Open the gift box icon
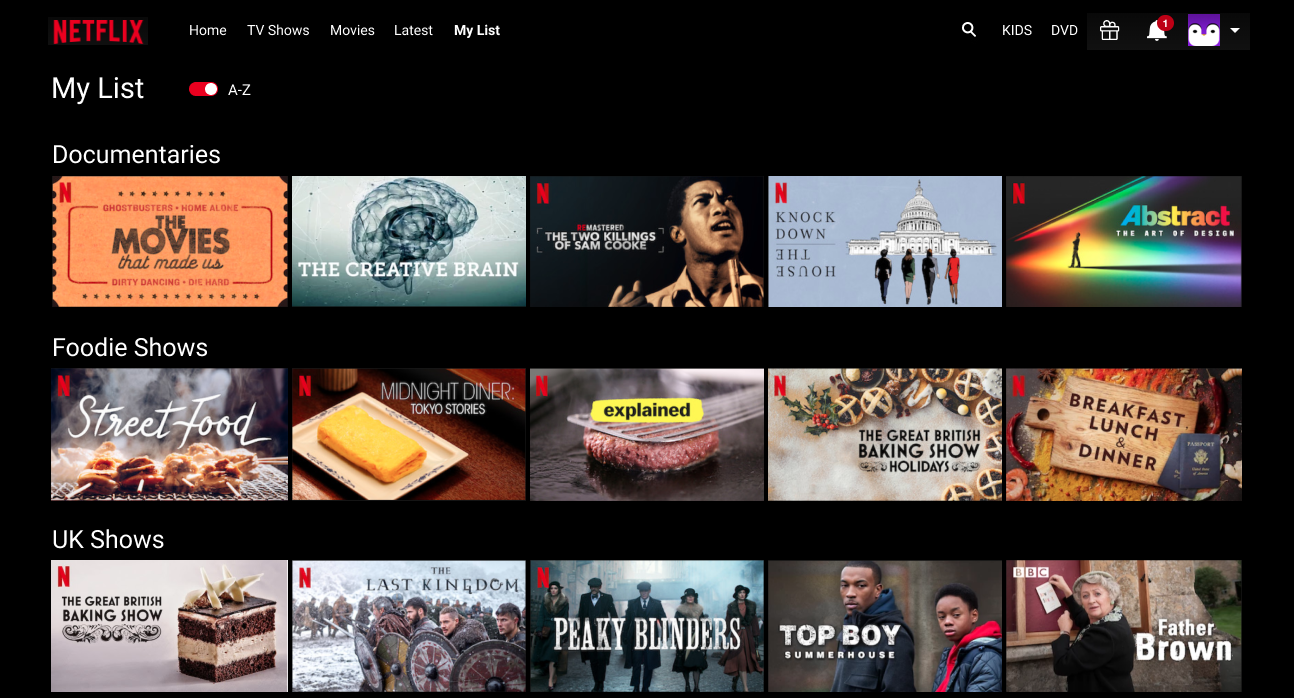Image resolution: width=1294 pixels, height=698 pixels. pyautogui.click(x=1109, y=31)
